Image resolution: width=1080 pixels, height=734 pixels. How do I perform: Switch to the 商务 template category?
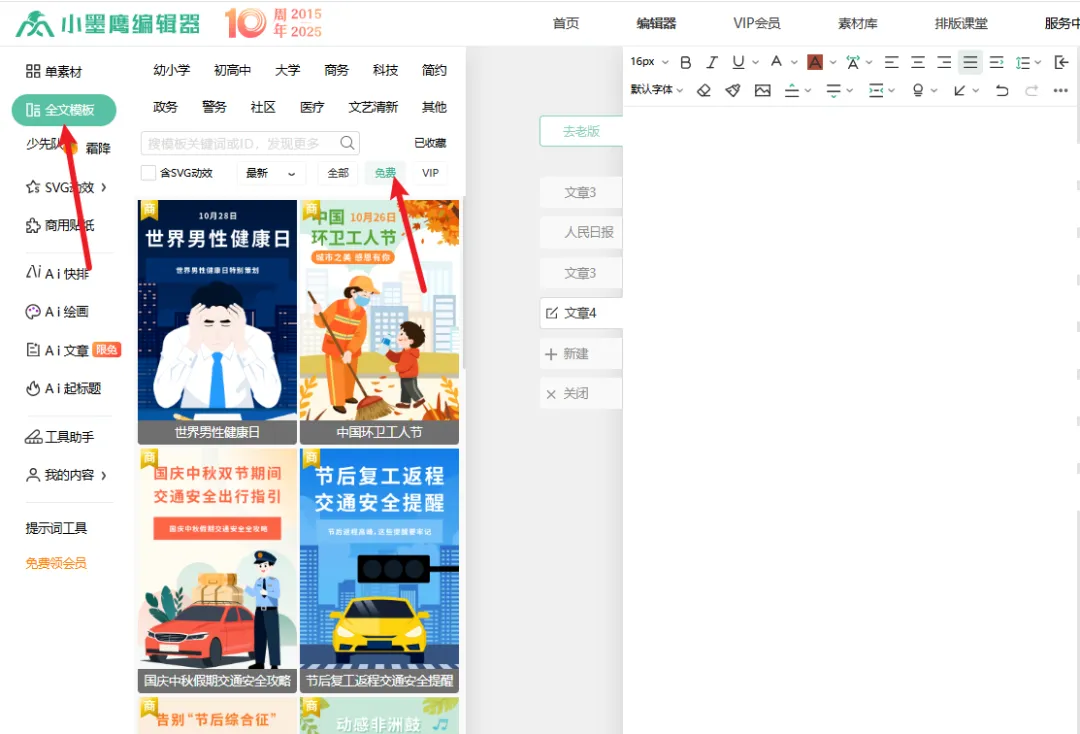click(336, 70)
